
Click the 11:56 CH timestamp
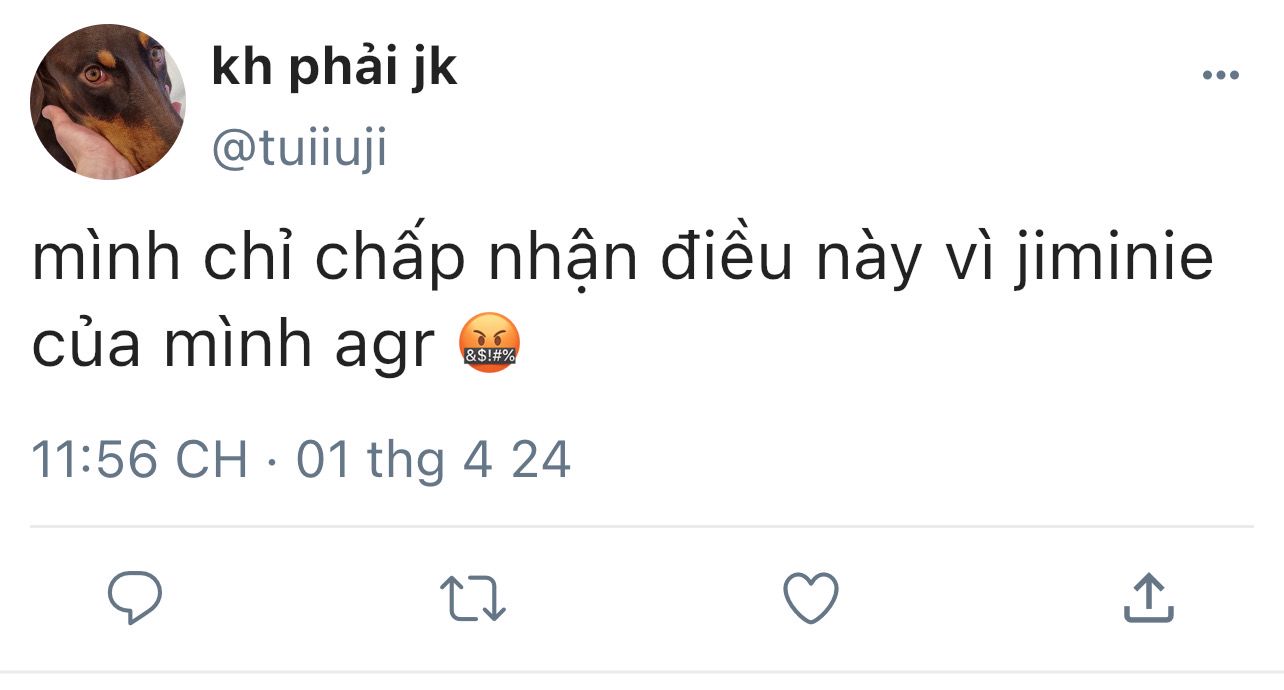pyautogui.click(x=140, y=461)
